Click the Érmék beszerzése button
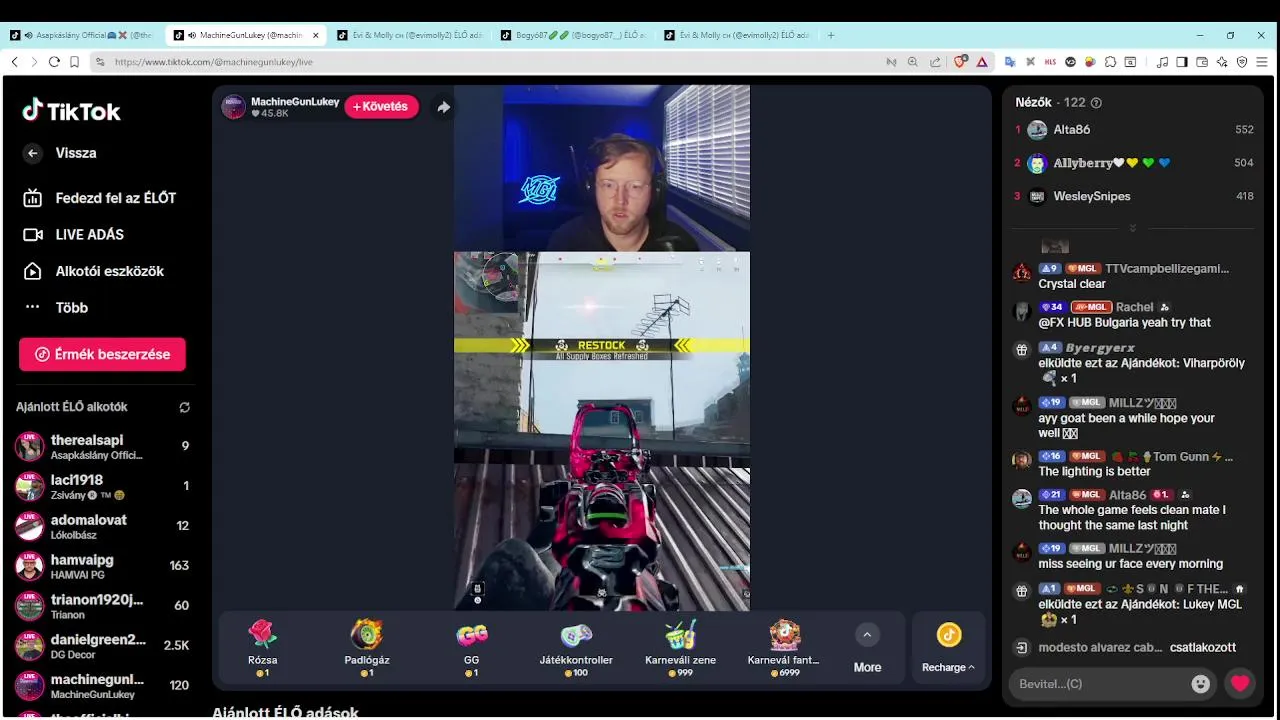The image size is (1280, 720). (102, 354)
